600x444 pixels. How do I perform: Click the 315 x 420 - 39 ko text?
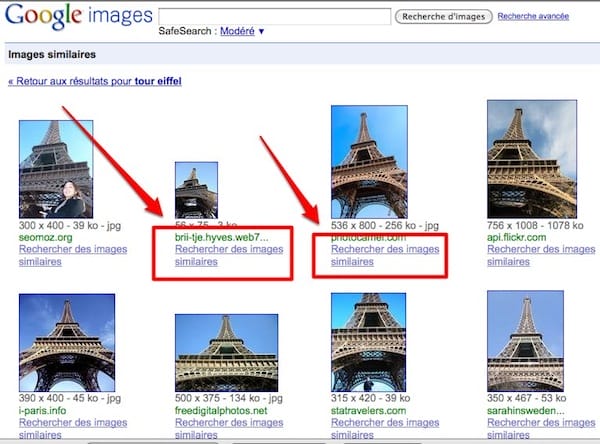click(370, 398)
